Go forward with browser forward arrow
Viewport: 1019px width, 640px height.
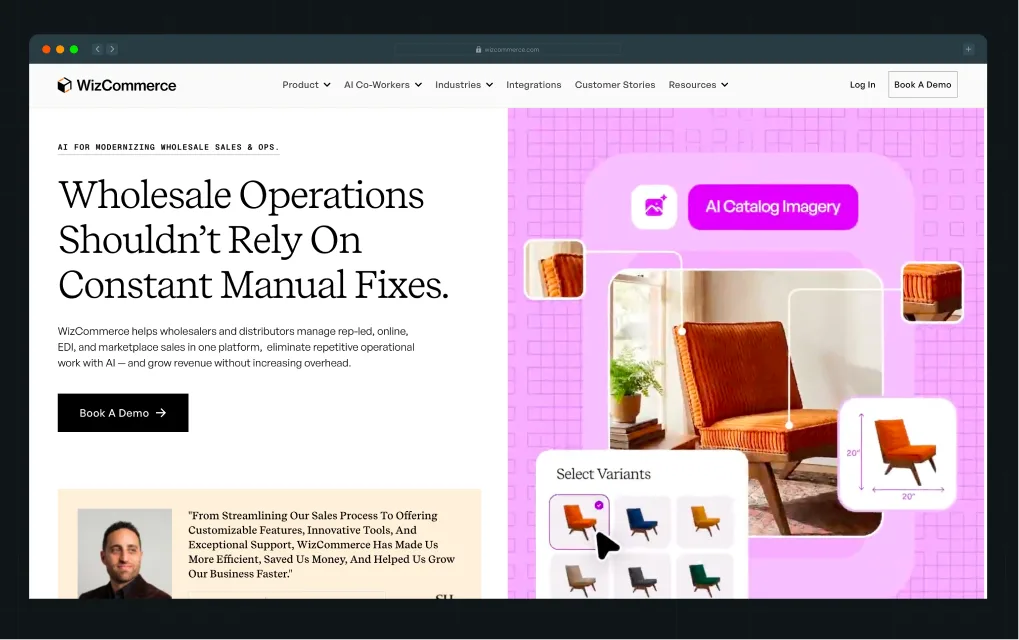coord(112,49)
